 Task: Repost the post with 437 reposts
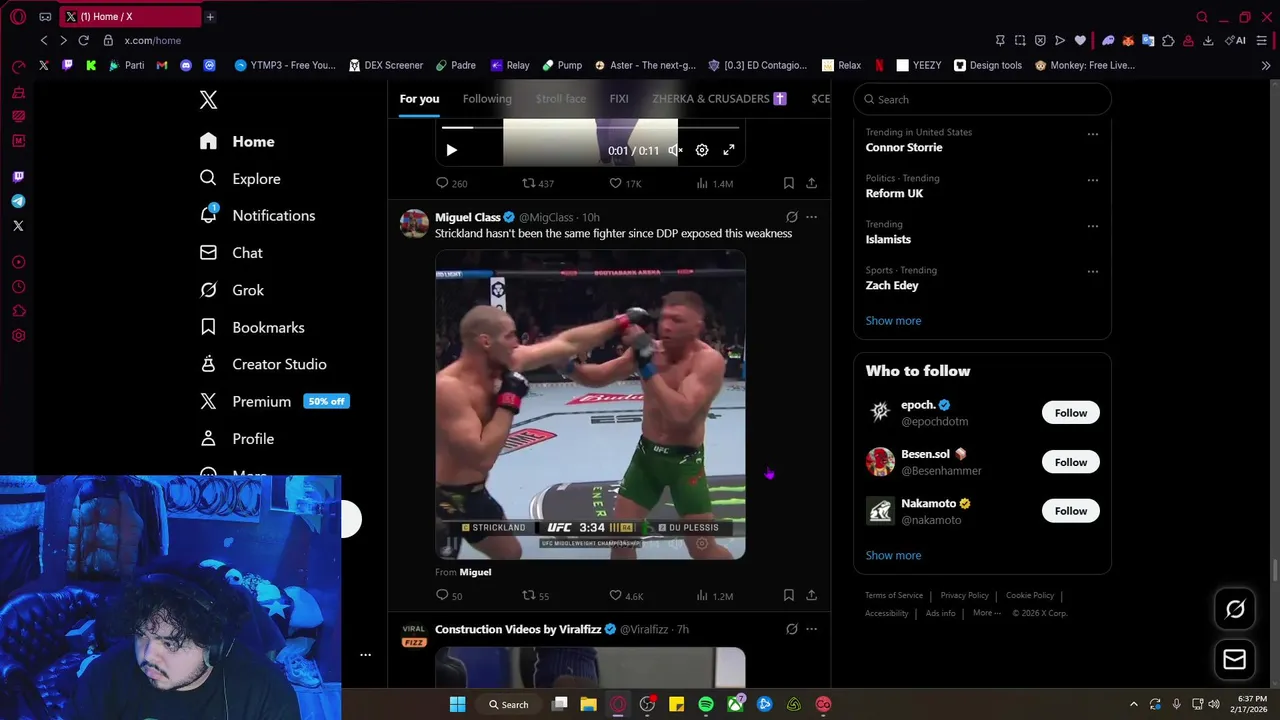538,183
